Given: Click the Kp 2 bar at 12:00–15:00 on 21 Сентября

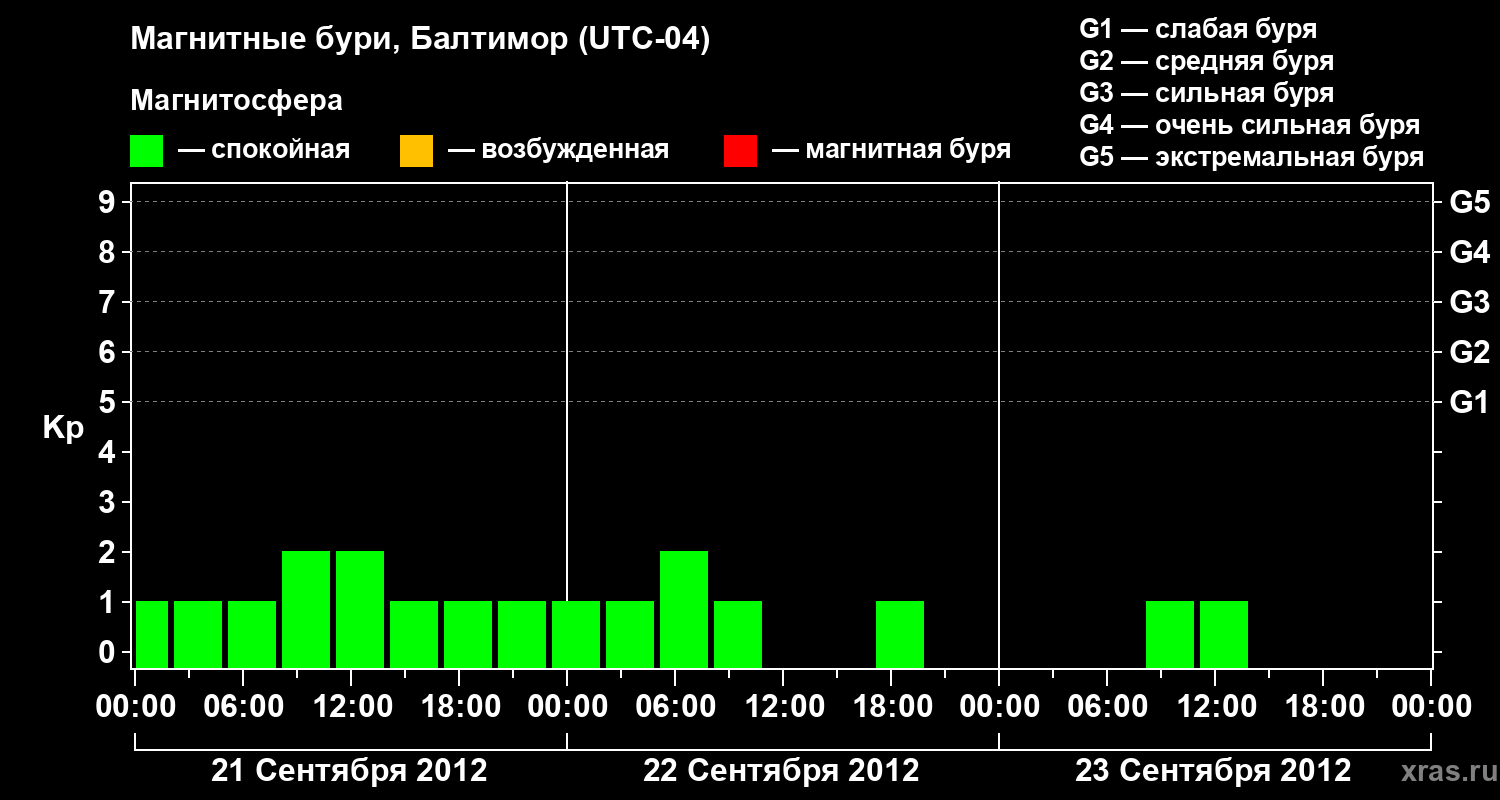Looking at the screenshot, I should pyautogui.click(x=360, y=609).
